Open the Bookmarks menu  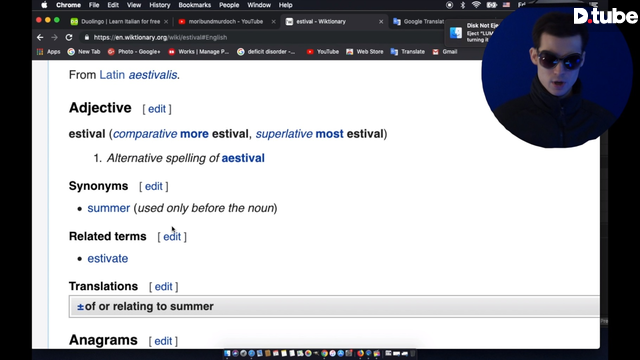pyautogui.click(x=195, y=5)
